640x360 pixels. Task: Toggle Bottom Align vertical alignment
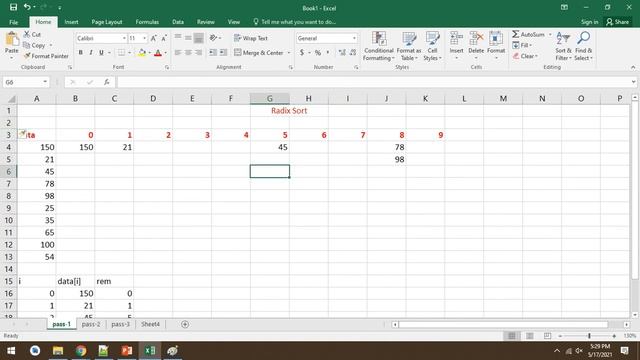coord(198,38)
